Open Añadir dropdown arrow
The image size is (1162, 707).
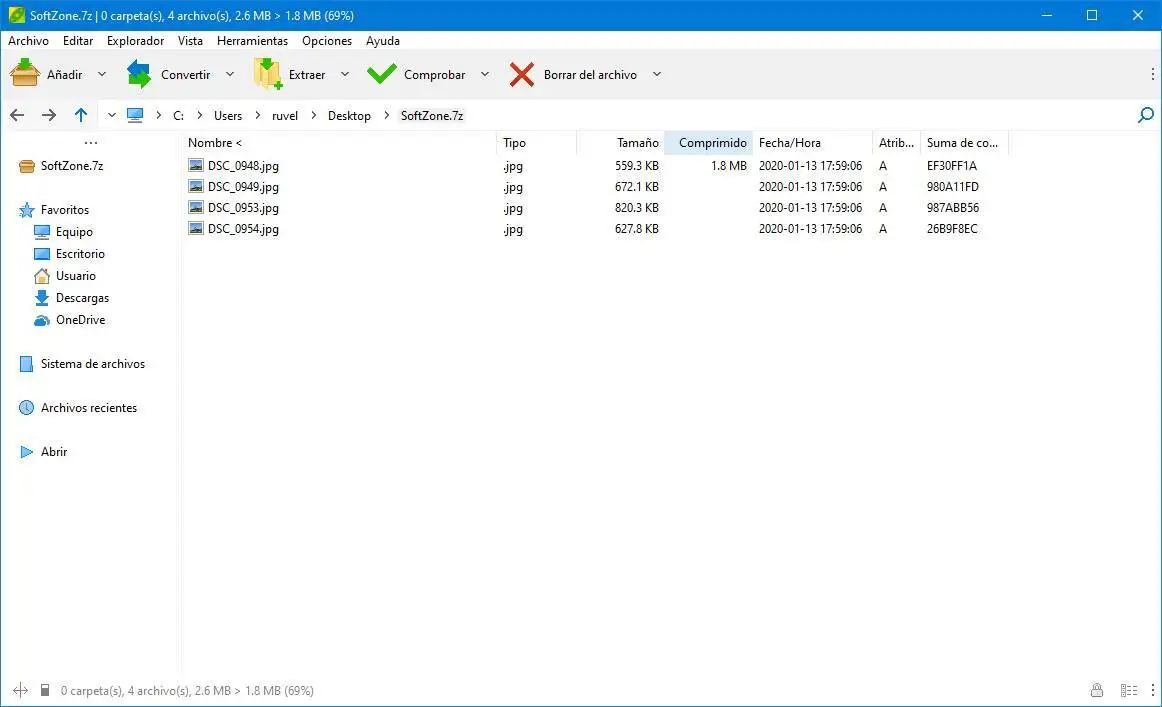pyautogui.click(x=102, y=74)
